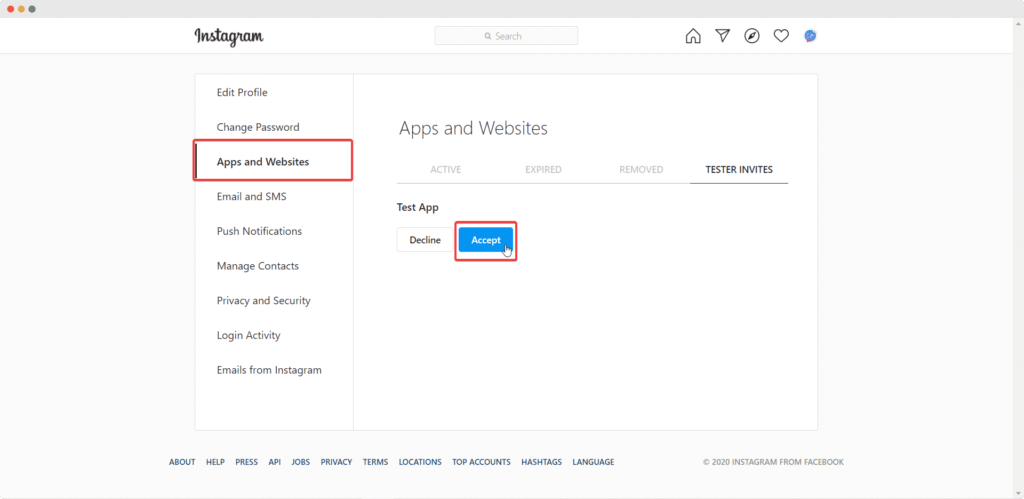Click the search field
1024x499 pixels.
tap(506, 36)
